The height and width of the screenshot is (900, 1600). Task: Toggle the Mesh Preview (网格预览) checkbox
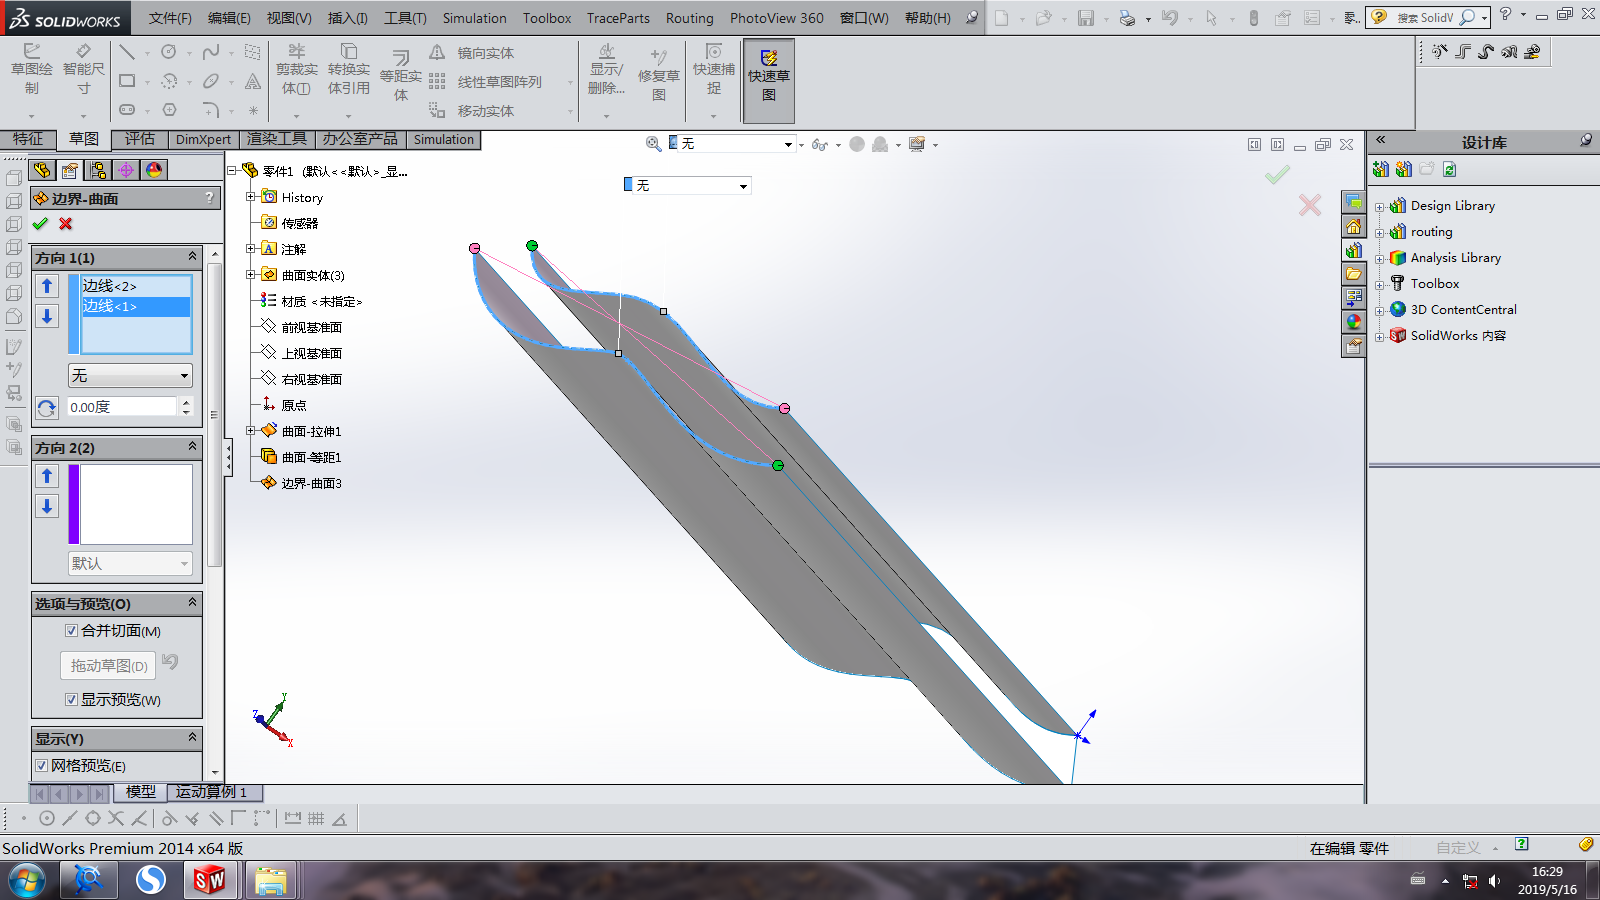pyautogui.click(x=42, y=766)
